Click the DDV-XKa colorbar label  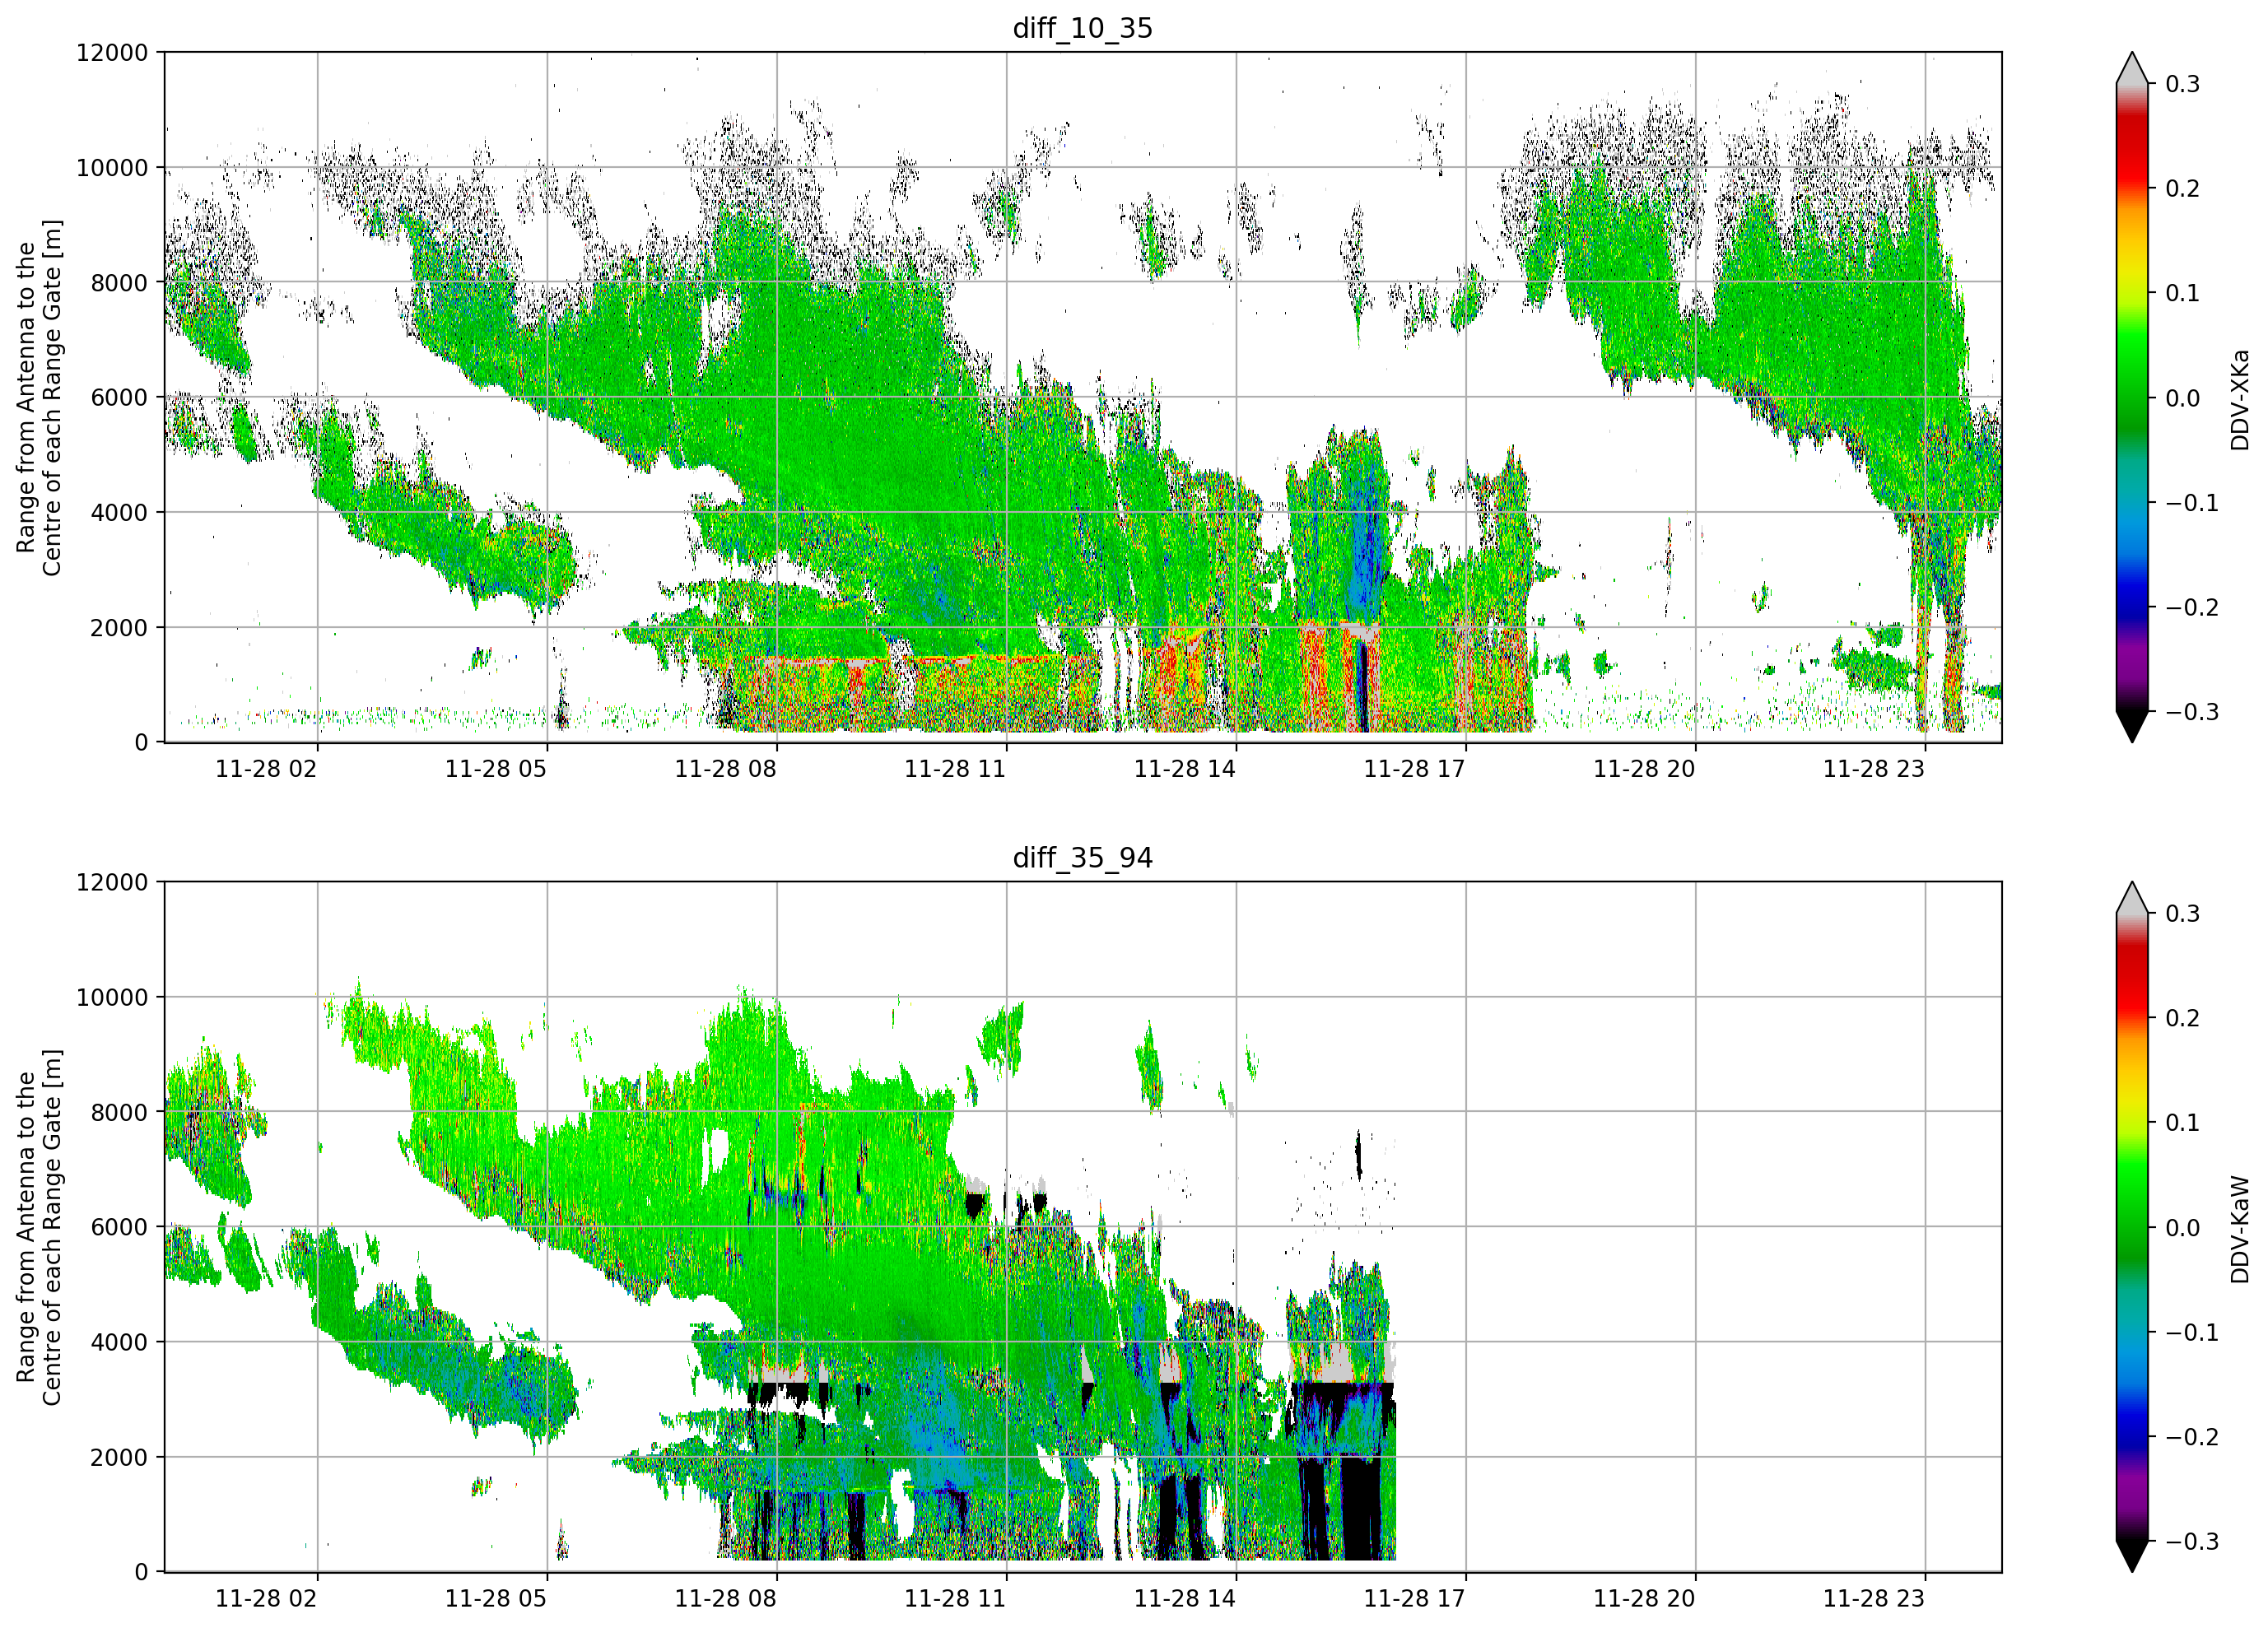pos(2240,399)
